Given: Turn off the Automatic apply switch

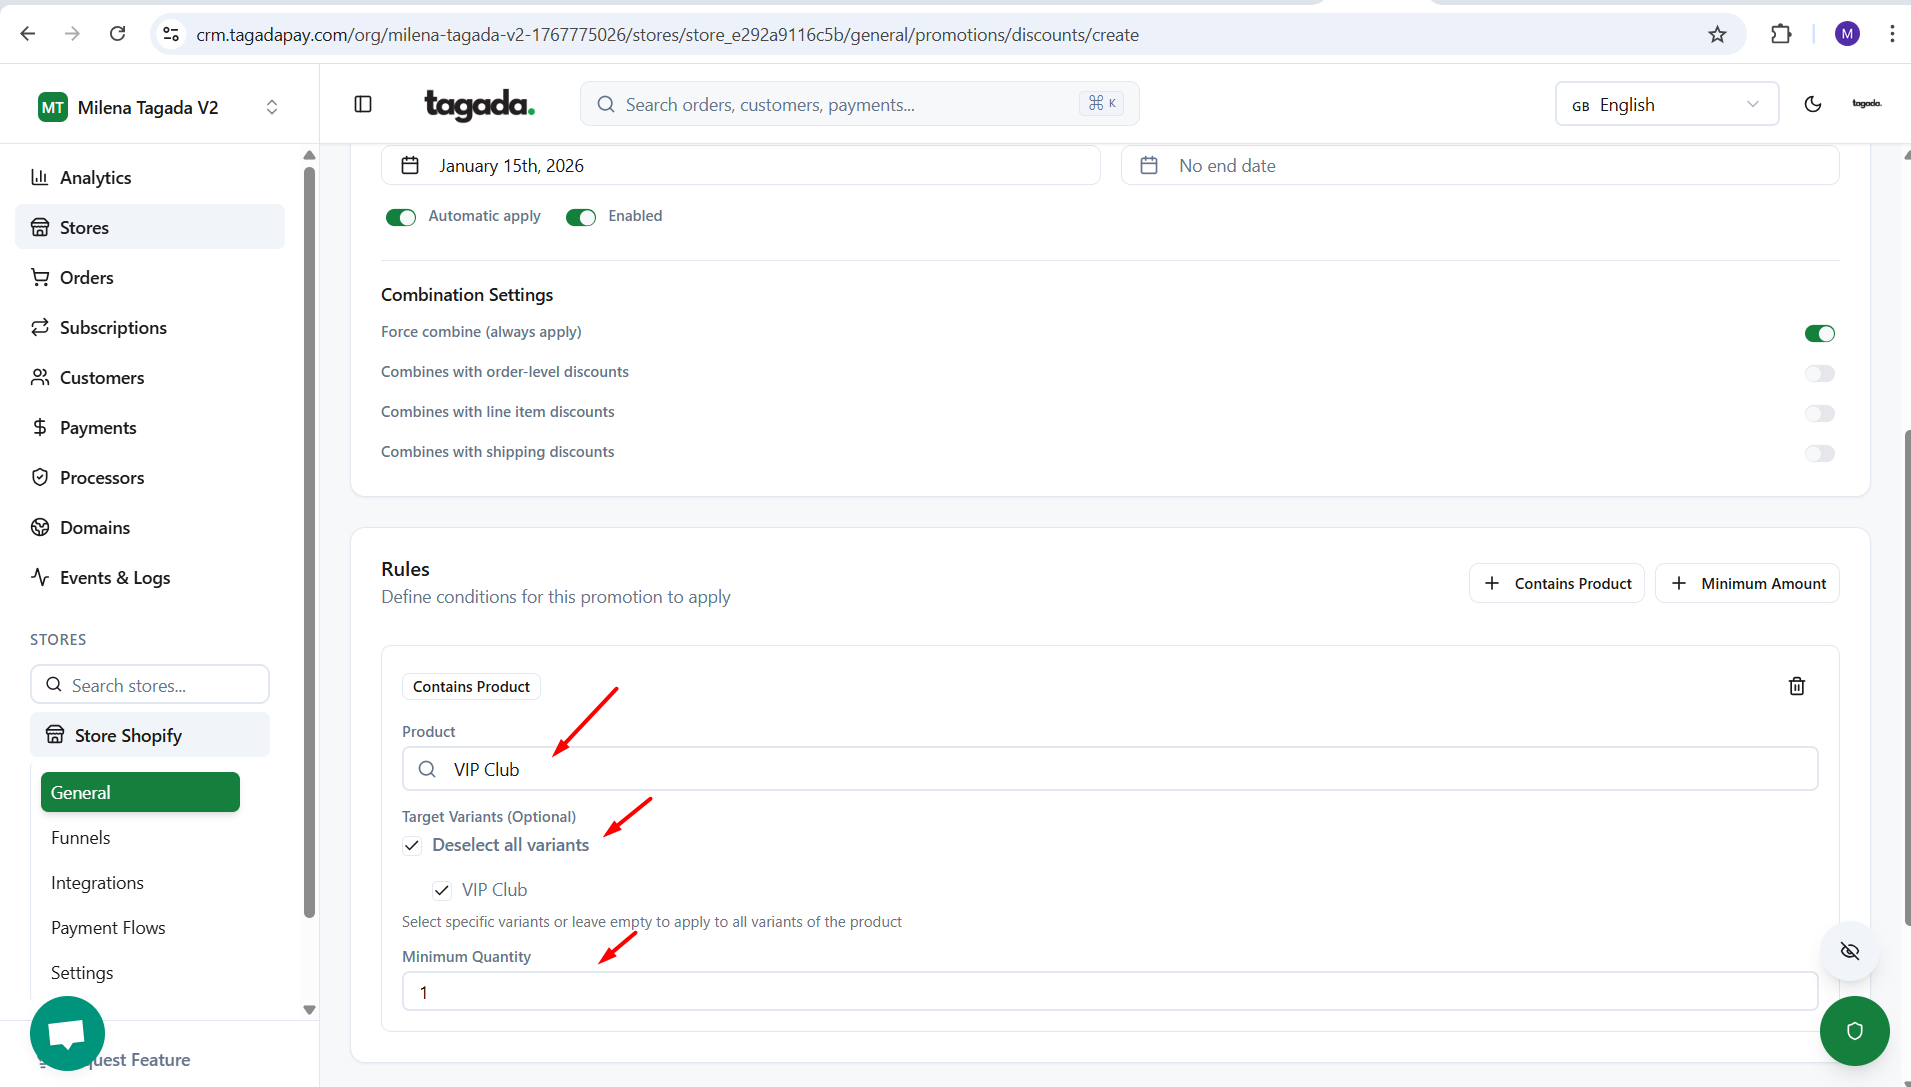Looking at the screenshot, I should [x=401, y=217].
